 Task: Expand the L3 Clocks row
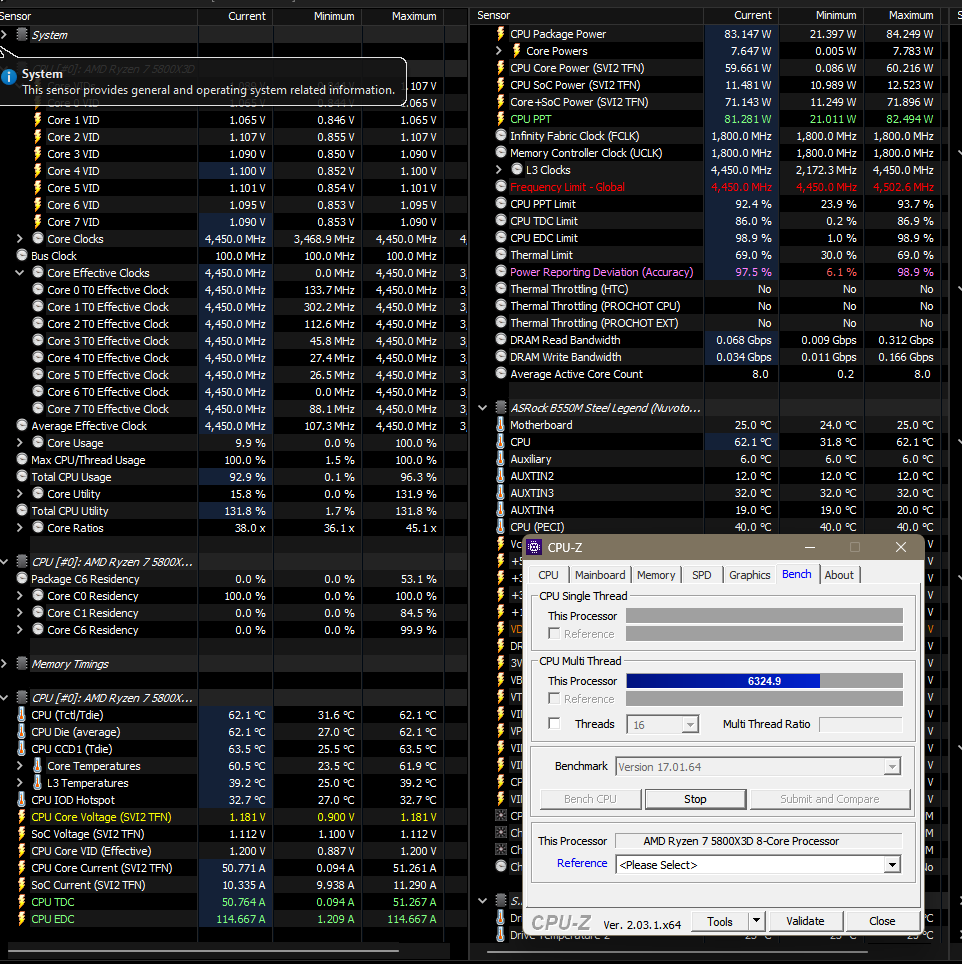(x=499, y=169)
